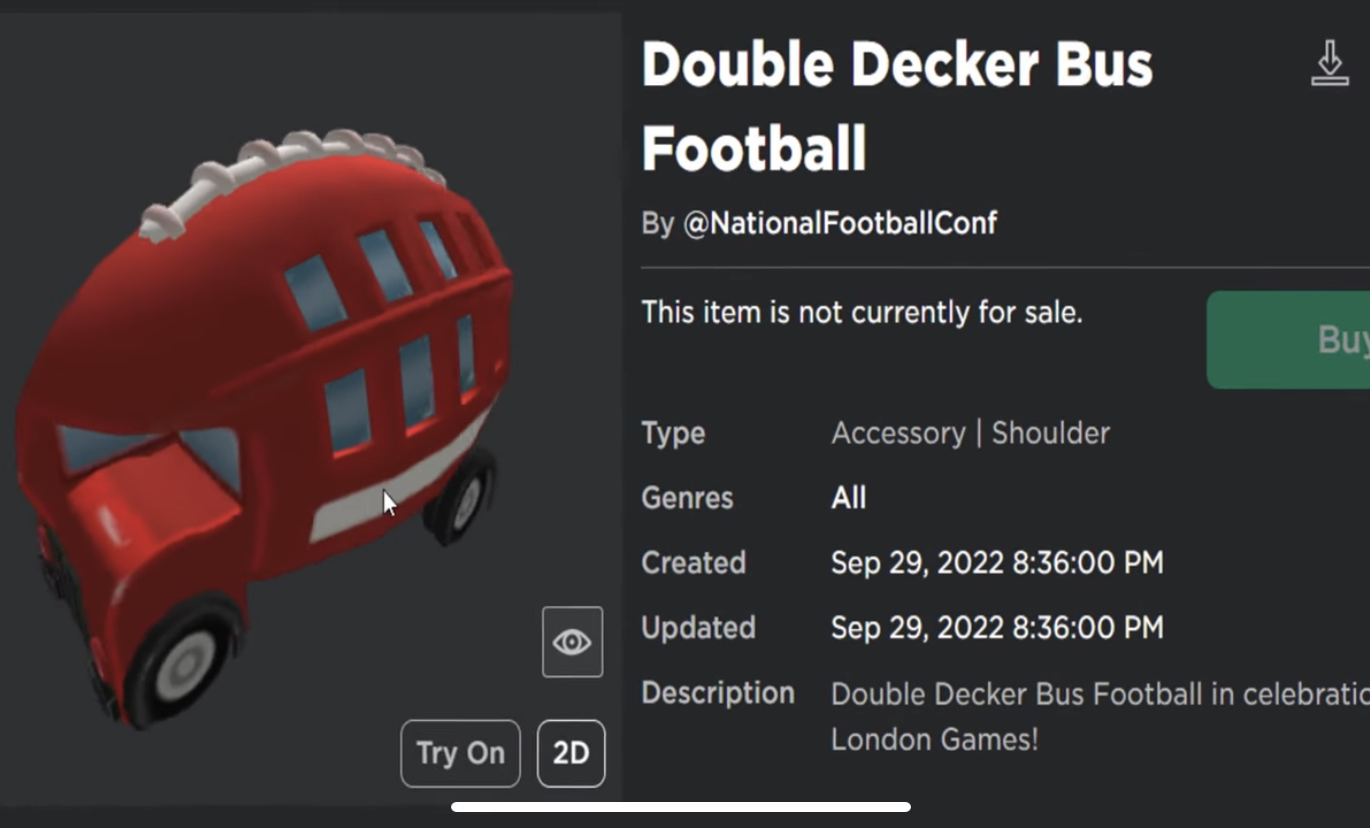Click the Genres field label
Viewport: 1370px width, 828px height.
click(x=687, y=498)
